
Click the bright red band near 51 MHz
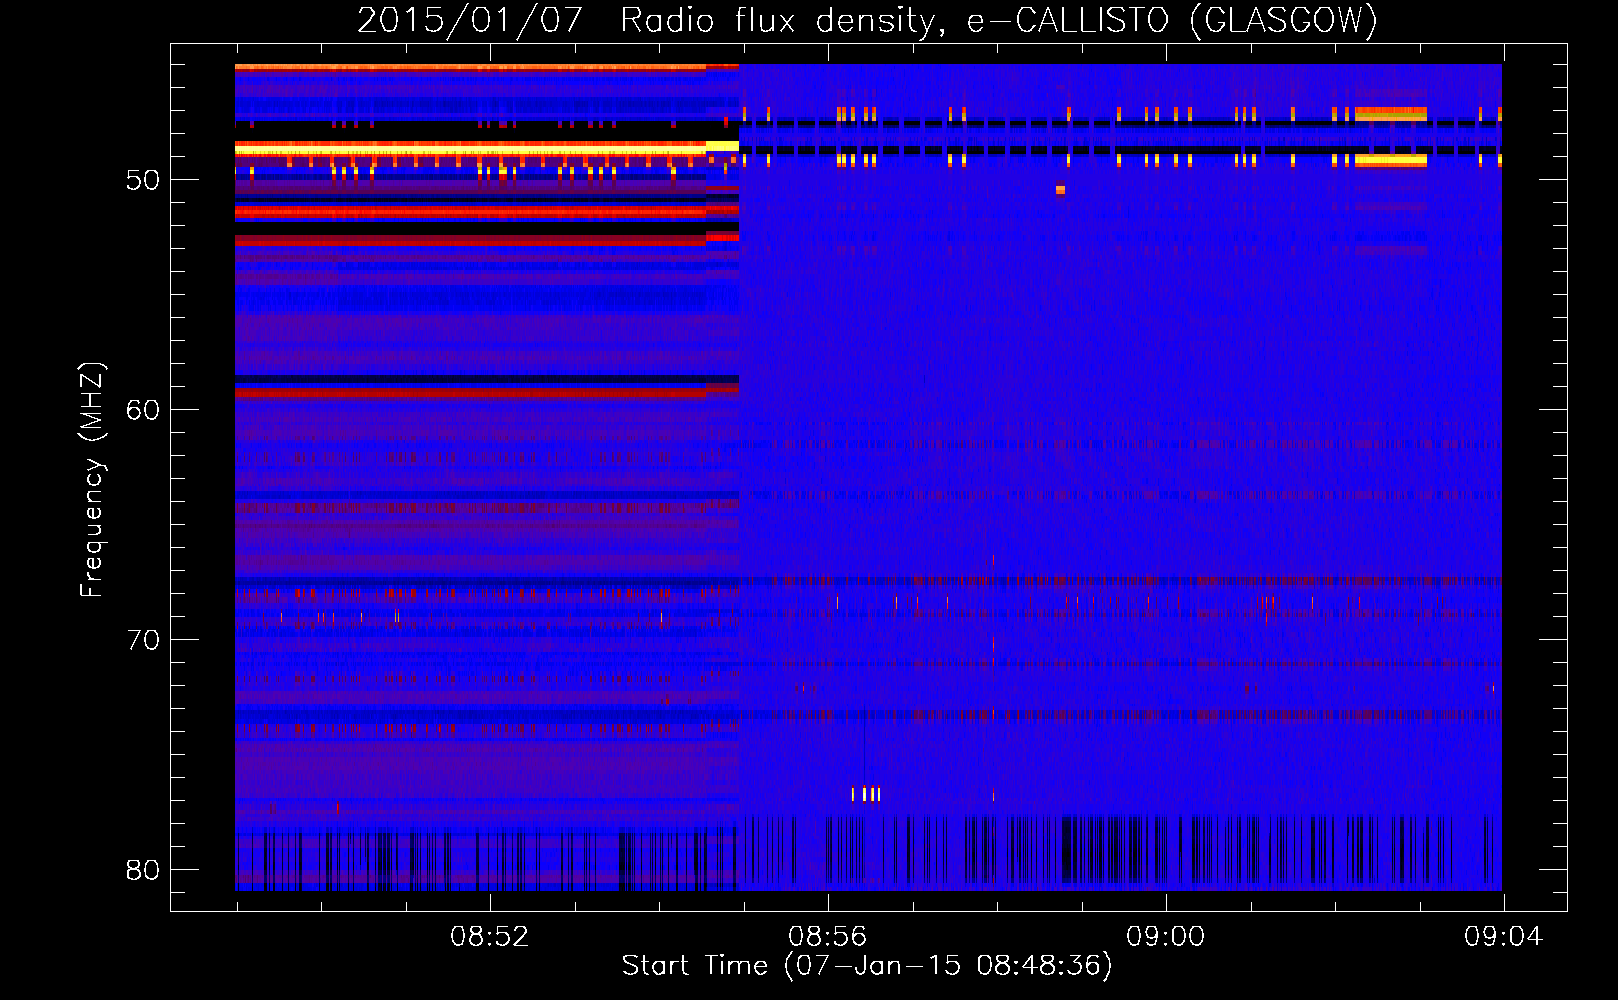pyautogui.click(x=470, y=211)
